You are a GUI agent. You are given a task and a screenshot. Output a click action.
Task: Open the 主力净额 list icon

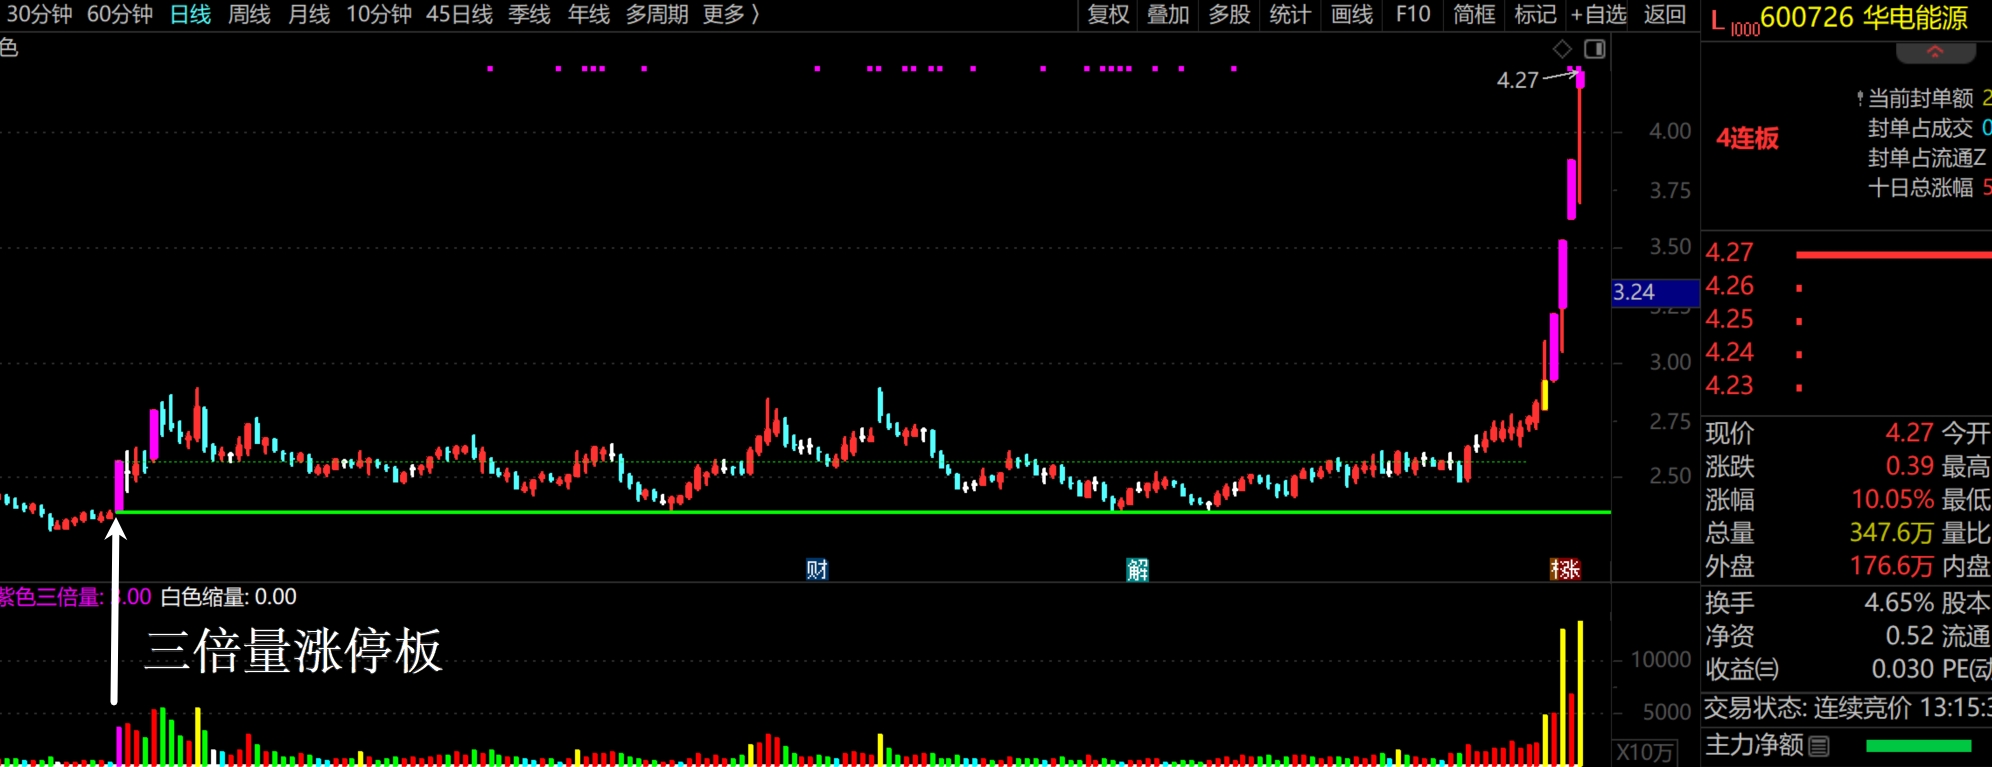pyautogui.click(x=1819, y=746)
